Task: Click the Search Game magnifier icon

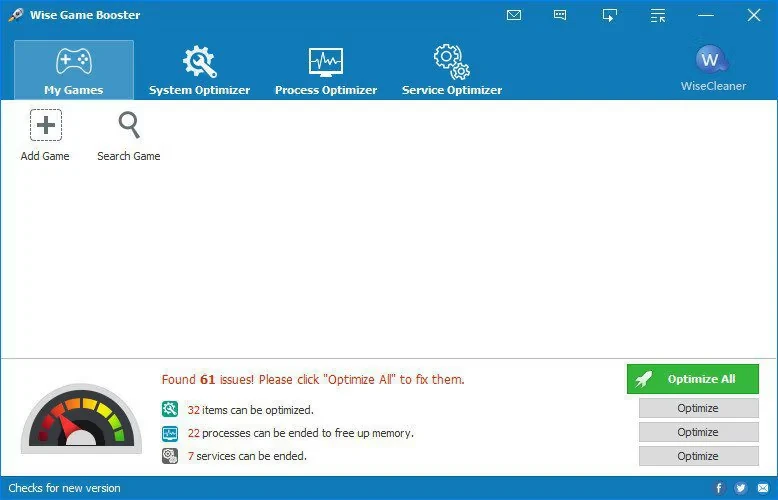Action: tap(128, 126)
